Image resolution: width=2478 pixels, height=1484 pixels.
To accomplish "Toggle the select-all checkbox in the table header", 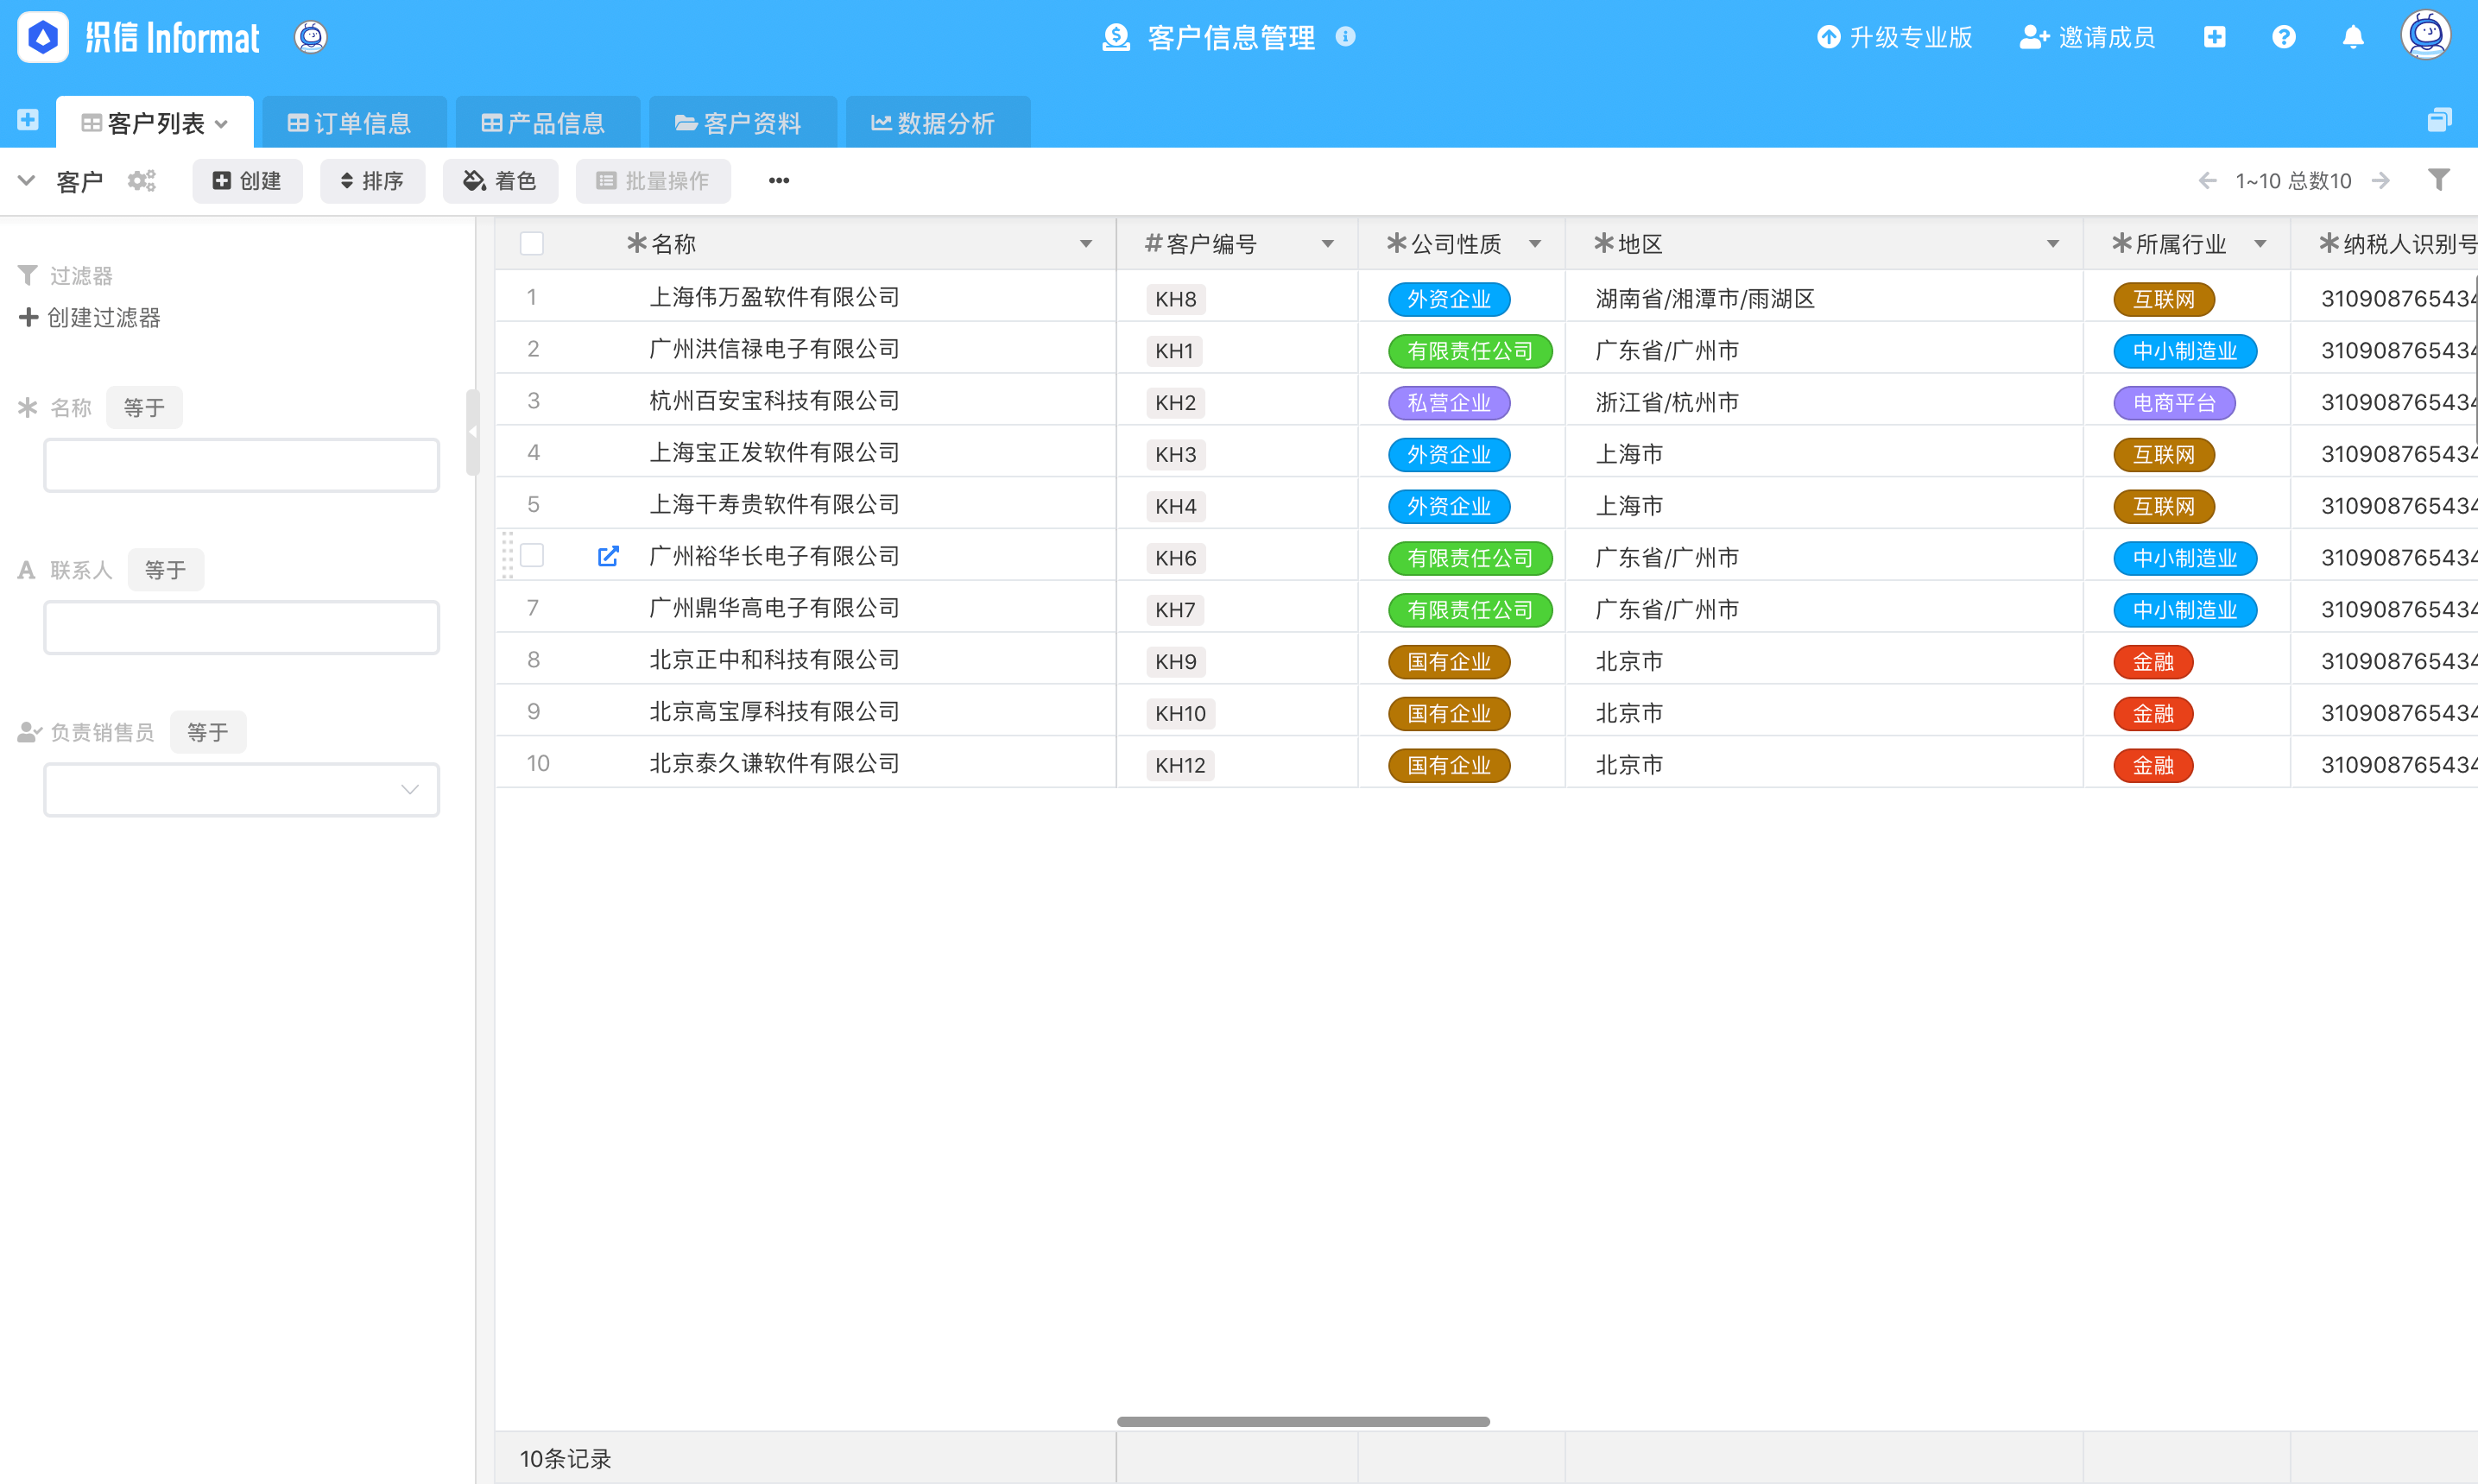I will coord(531,243).
